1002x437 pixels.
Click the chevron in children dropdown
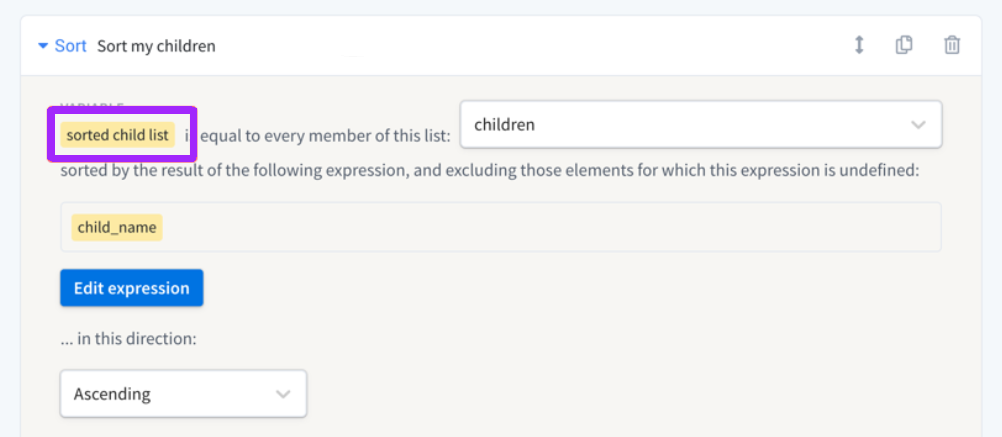918,125
